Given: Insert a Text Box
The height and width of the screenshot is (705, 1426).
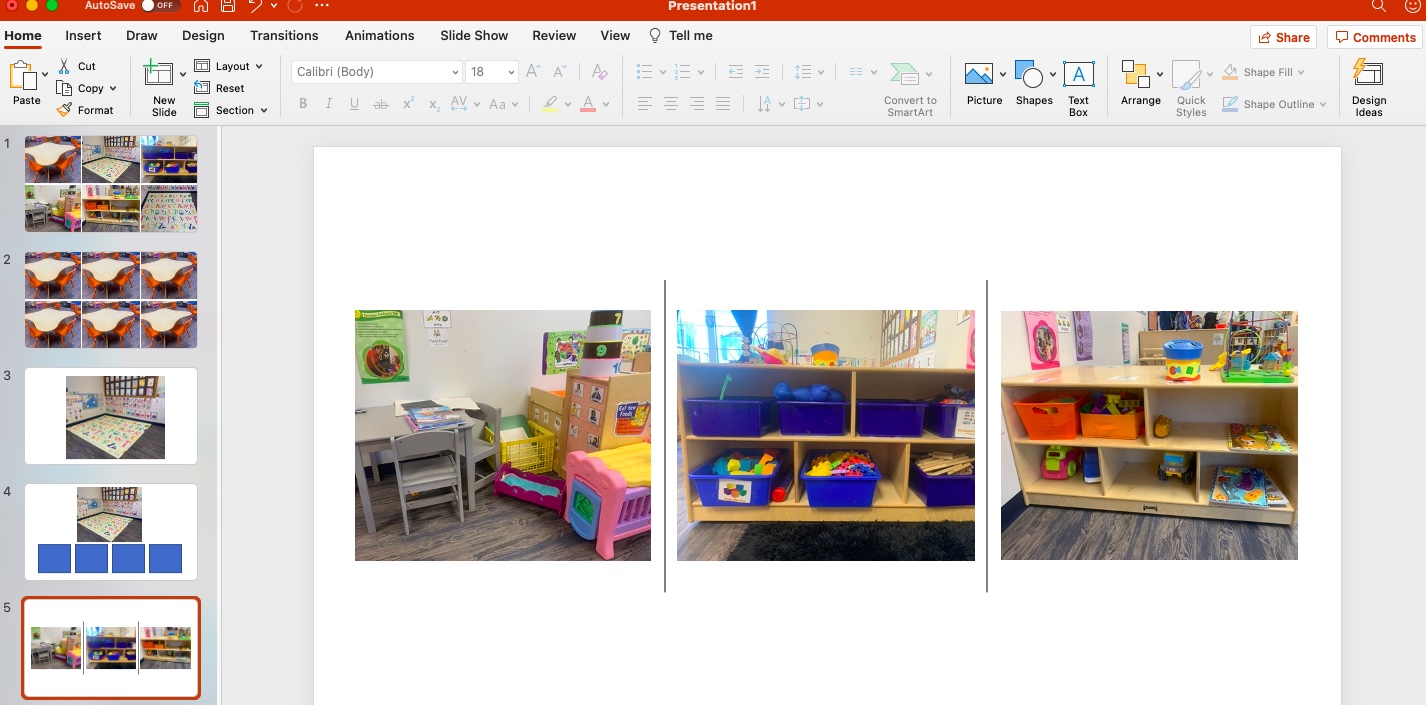Looking at the screenshot, I should 1078,85.
